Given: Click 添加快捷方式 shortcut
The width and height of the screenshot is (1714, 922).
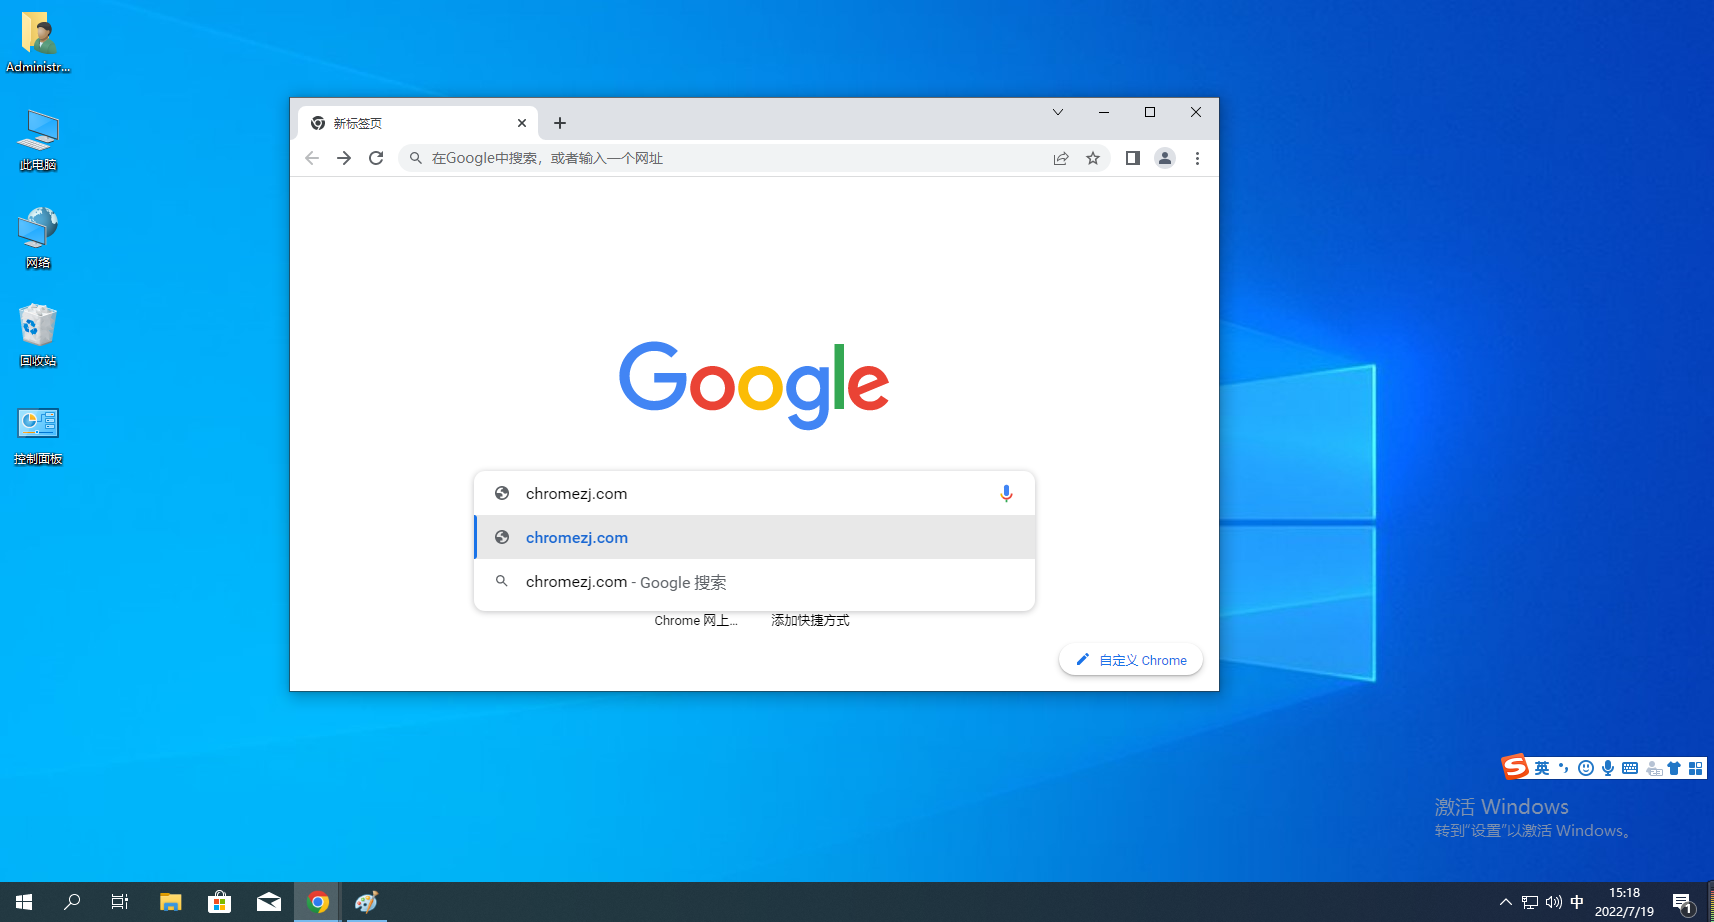Looking at the screenshot, I should tap(810, 621).
